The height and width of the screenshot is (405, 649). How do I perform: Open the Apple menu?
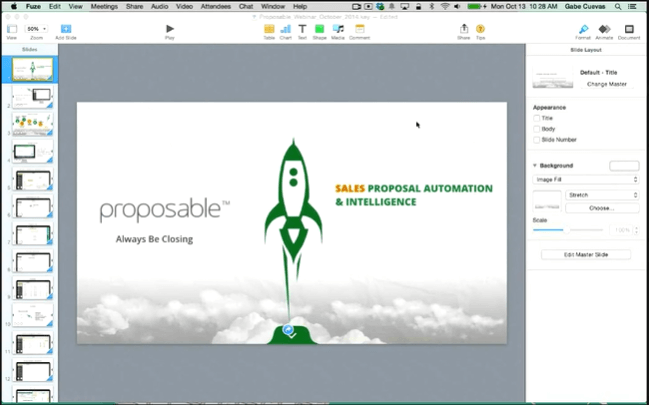14,6
